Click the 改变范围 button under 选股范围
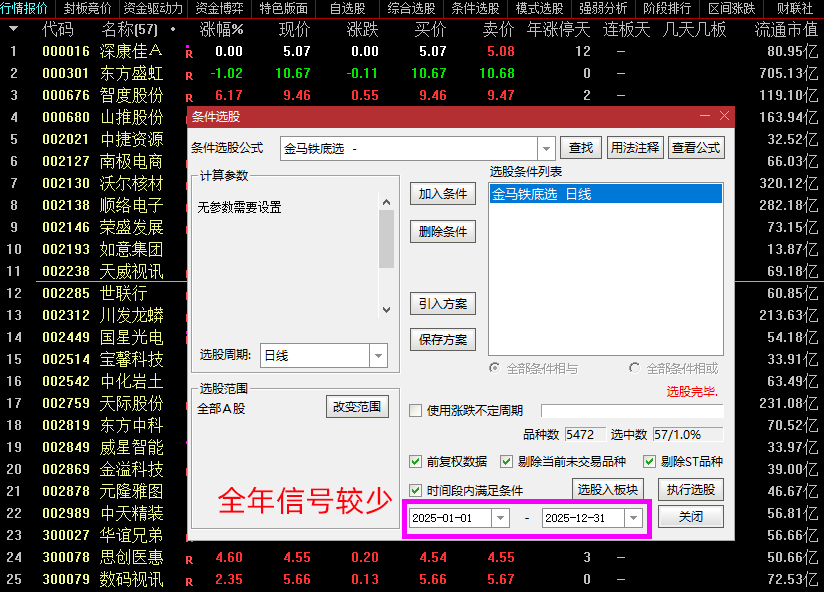824x592 pixels. (x=356, y=406)
